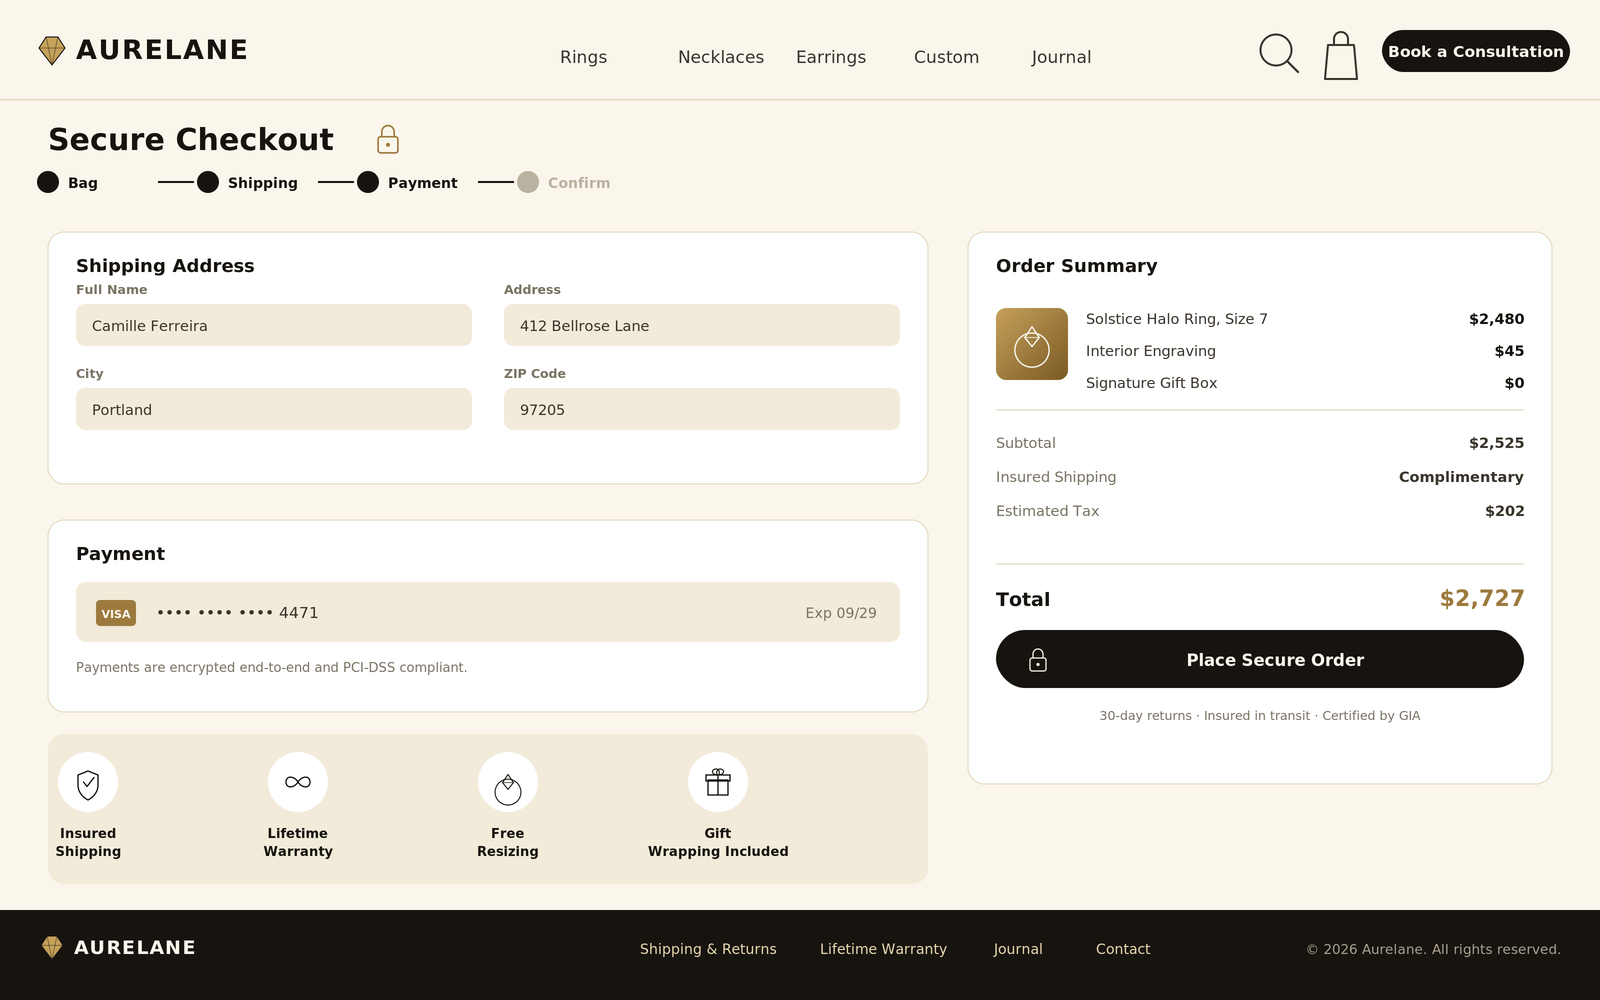Open the Rings menu
Image resolution: width=1600 pixels, height=1000 pixels.
pyautogui.click(x=584, y=57)
